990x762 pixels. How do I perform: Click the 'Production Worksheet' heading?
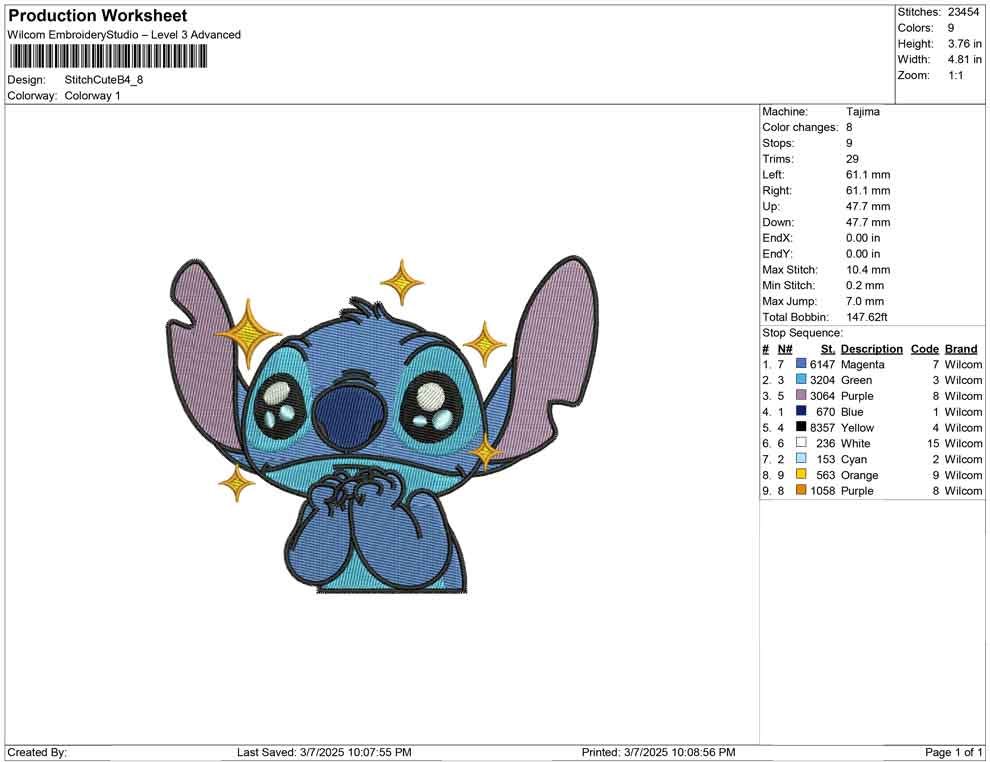pos(98,16)
